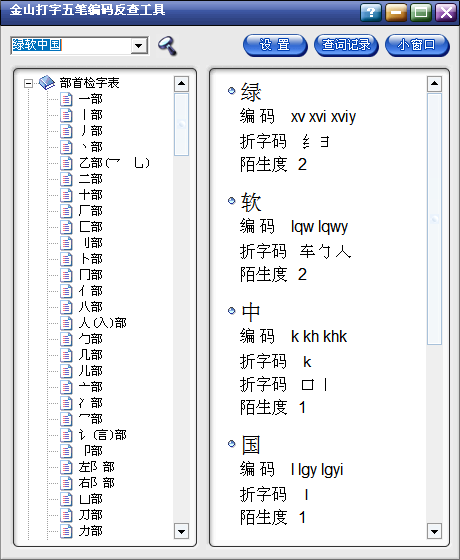Maximize the window with the green button
The width and height of the screenshot is (460, 560).
(x=421, y=12)
